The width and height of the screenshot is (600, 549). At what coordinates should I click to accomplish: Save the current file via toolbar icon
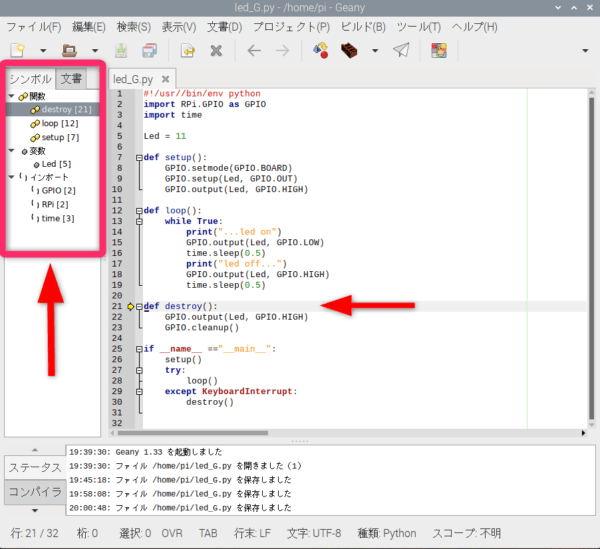tap(121, 50)
